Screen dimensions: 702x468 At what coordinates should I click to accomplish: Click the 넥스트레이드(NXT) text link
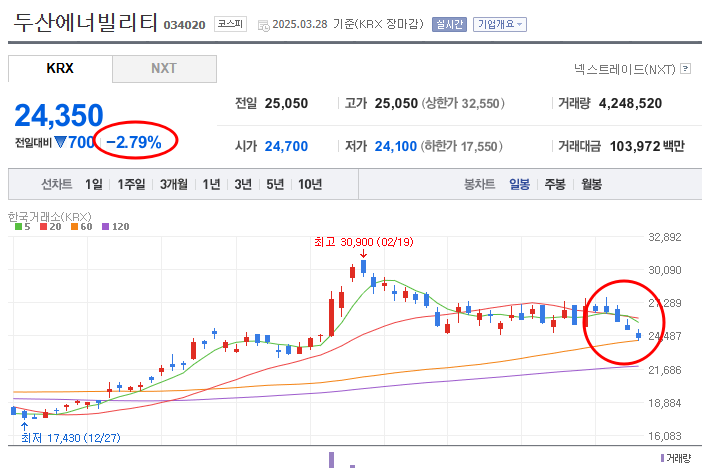tap(625, 69)
